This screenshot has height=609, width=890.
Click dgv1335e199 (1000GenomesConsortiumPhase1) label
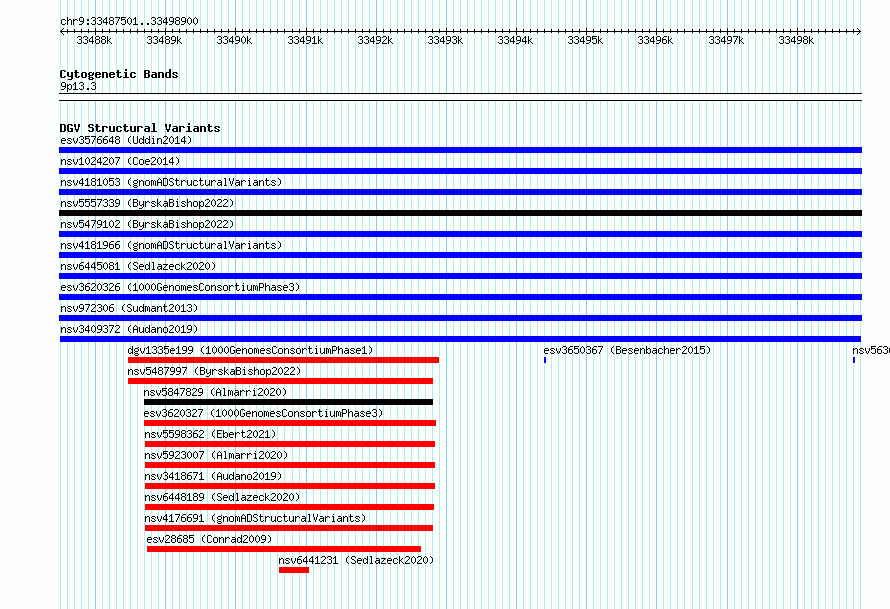point(250,350)
